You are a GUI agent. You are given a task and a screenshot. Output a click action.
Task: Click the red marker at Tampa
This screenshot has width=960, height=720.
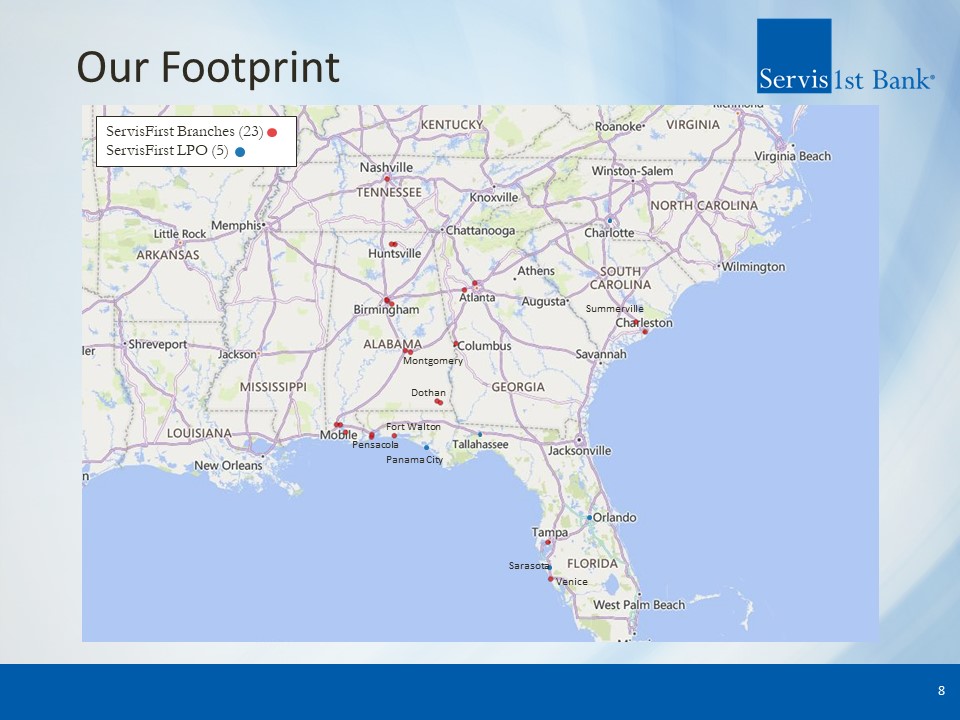point(548,542)
